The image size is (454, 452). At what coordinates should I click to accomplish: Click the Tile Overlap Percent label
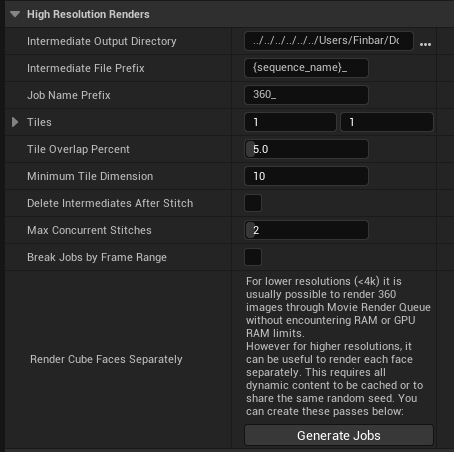78,149
